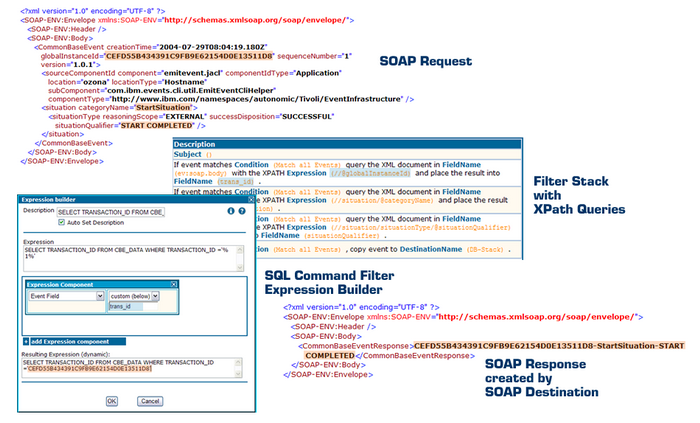Click the StartSituation categoryName value
Image resolution: width=700 pixels, height=423 pixels.
[163, 108]
